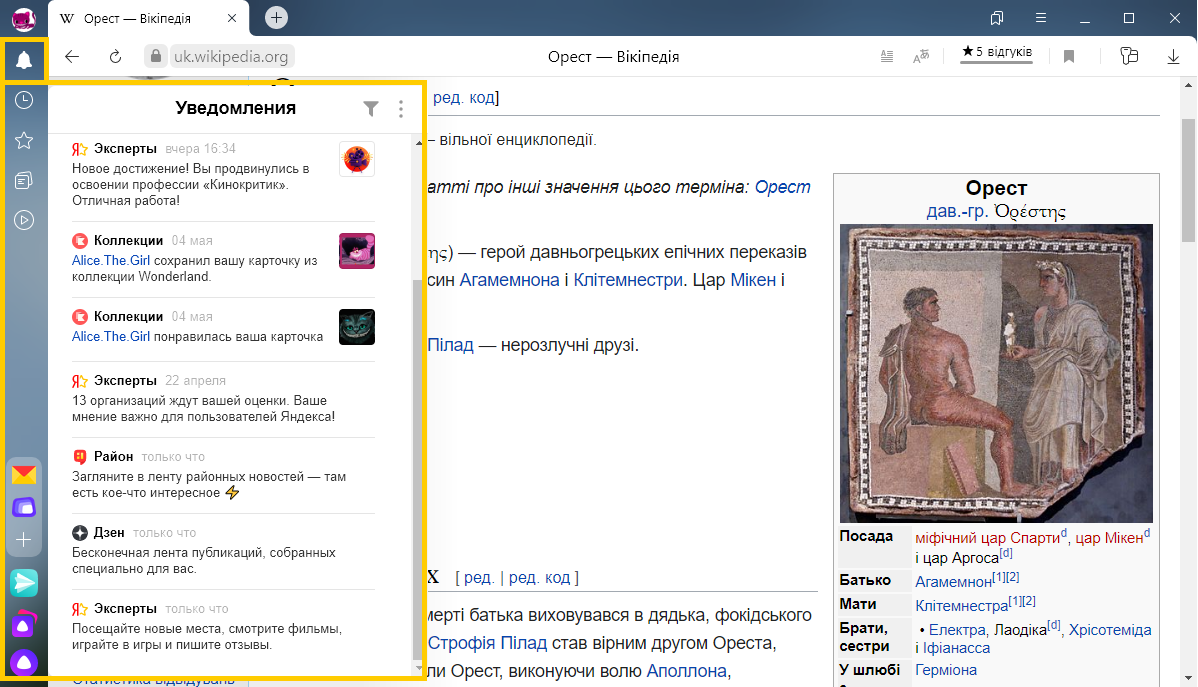Open the Герміона link
The image size is (1198, 687).
pyautogui.click(x=946, y=669)
